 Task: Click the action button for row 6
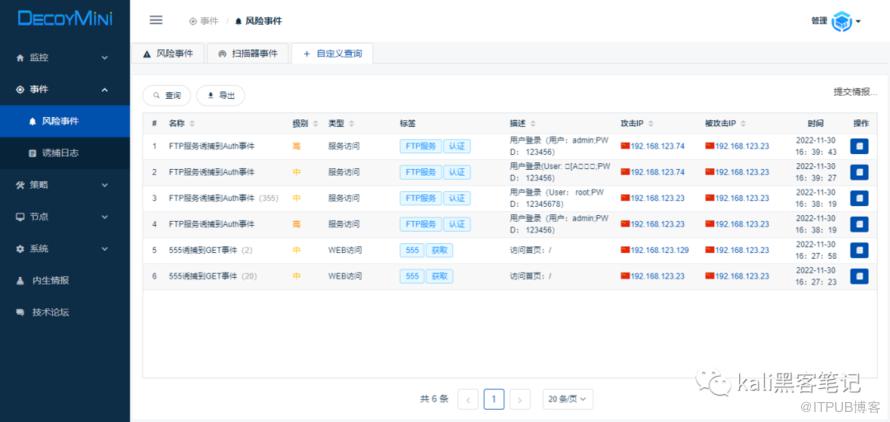click(x=858, y=276)
